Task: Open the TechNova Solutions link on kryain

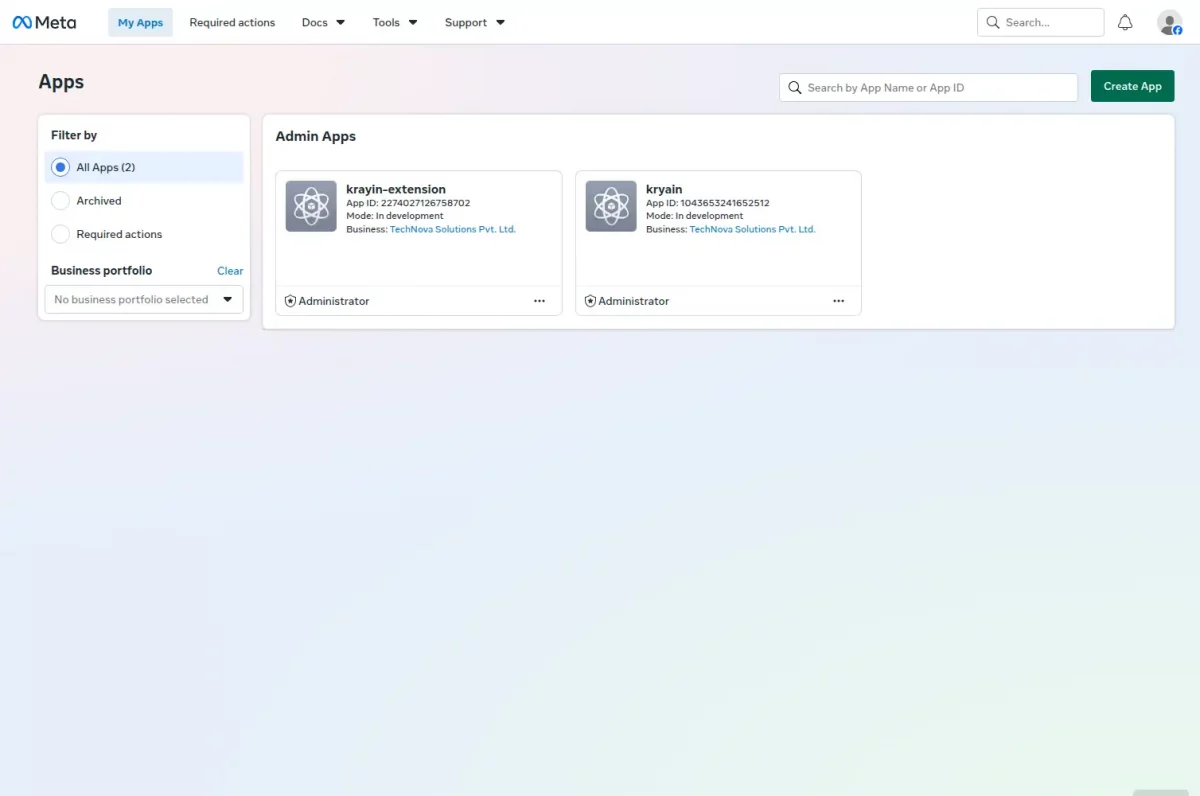Action: 753,229
